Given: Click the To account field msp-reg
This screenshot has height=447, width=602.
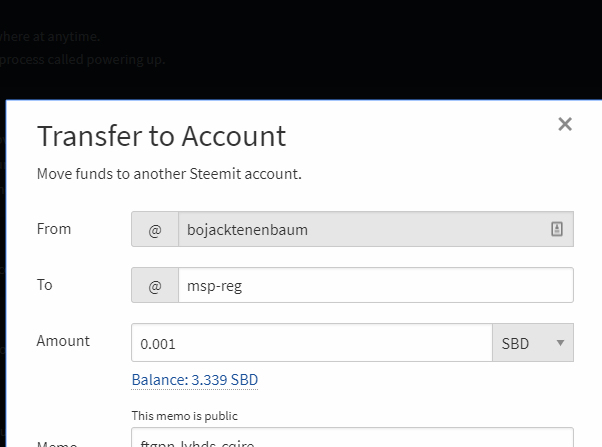Looking at the screenshot, I should (x=376, y=285).
